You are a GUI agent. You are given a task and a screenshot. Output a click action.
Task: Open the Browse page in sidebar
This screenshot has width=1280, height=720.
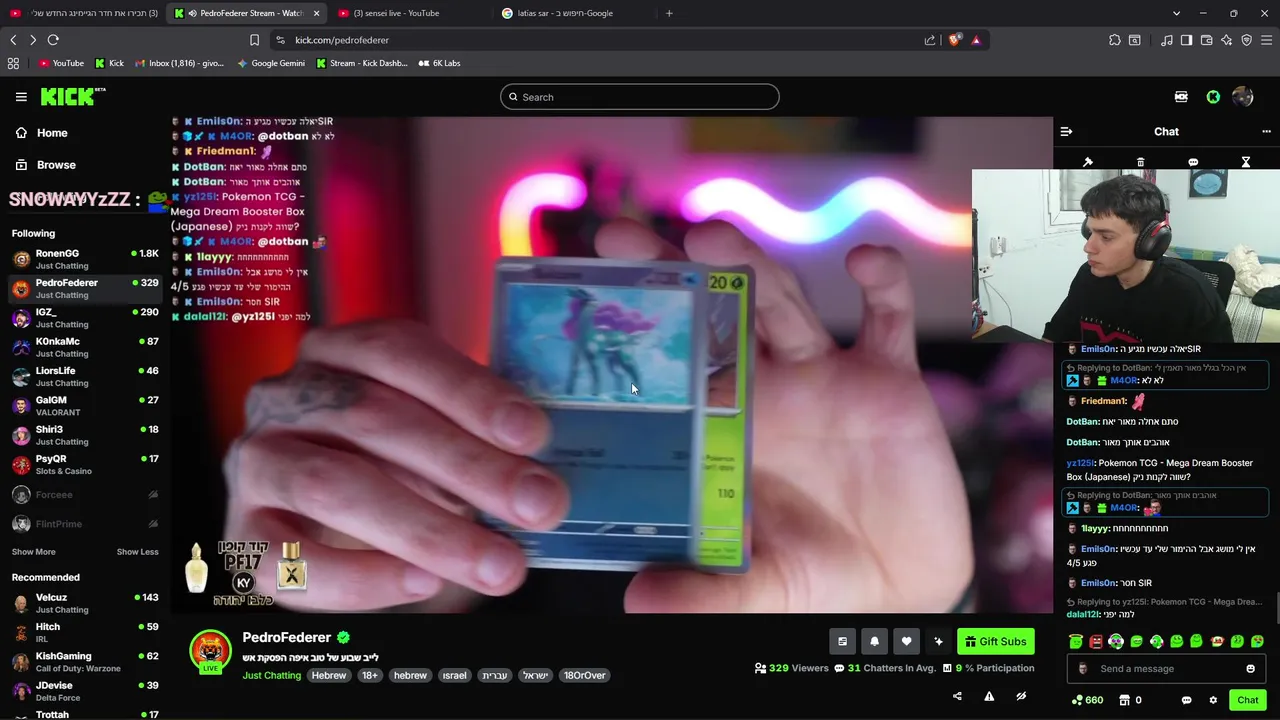pyautogui.click(x=45, y=165)
